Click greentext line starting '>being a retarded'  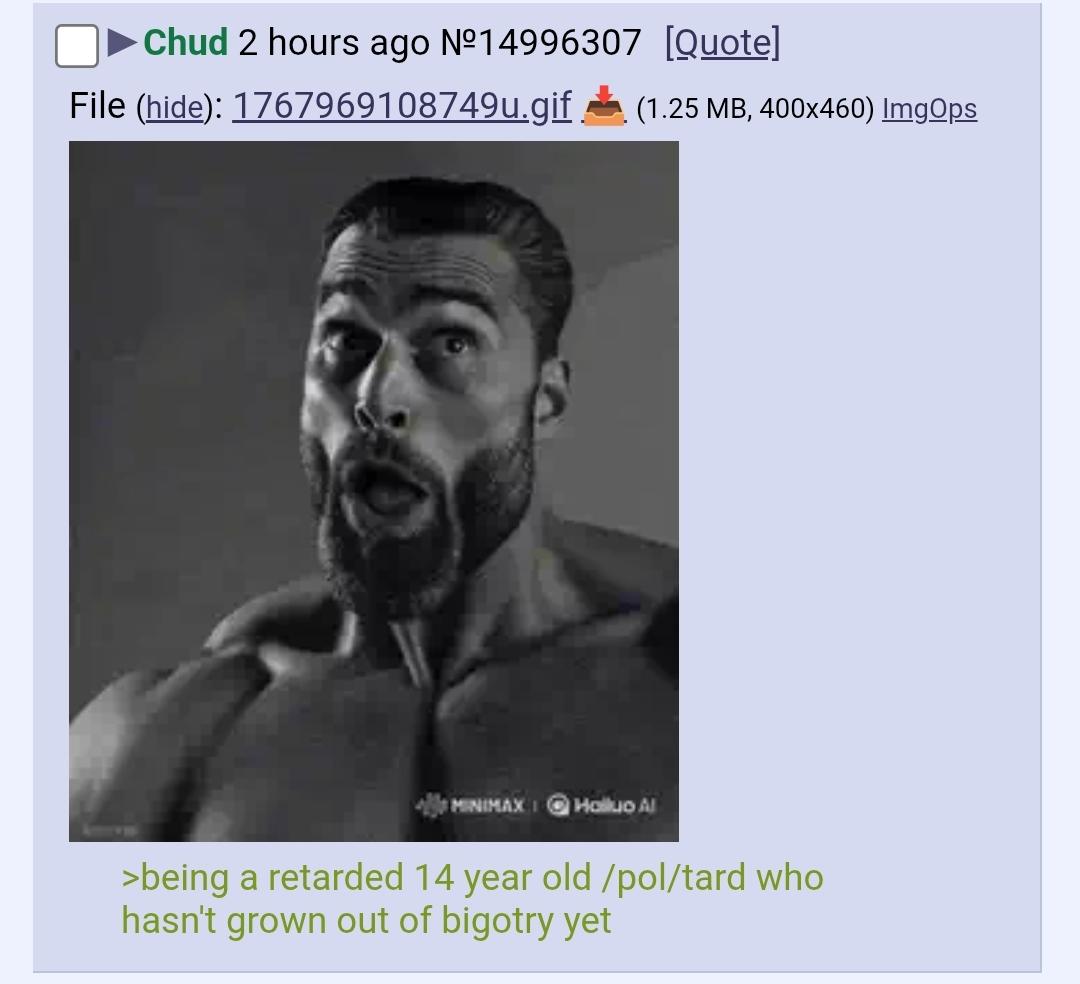472,878
